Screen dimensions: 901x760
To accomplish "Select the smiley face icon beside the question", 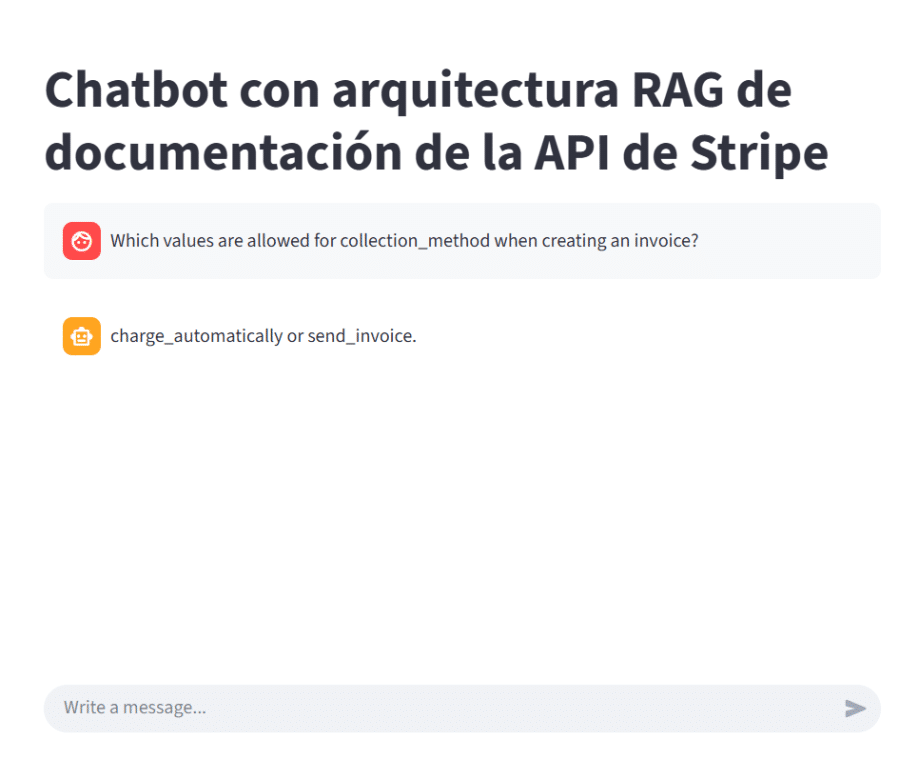I will coord(81,241).
